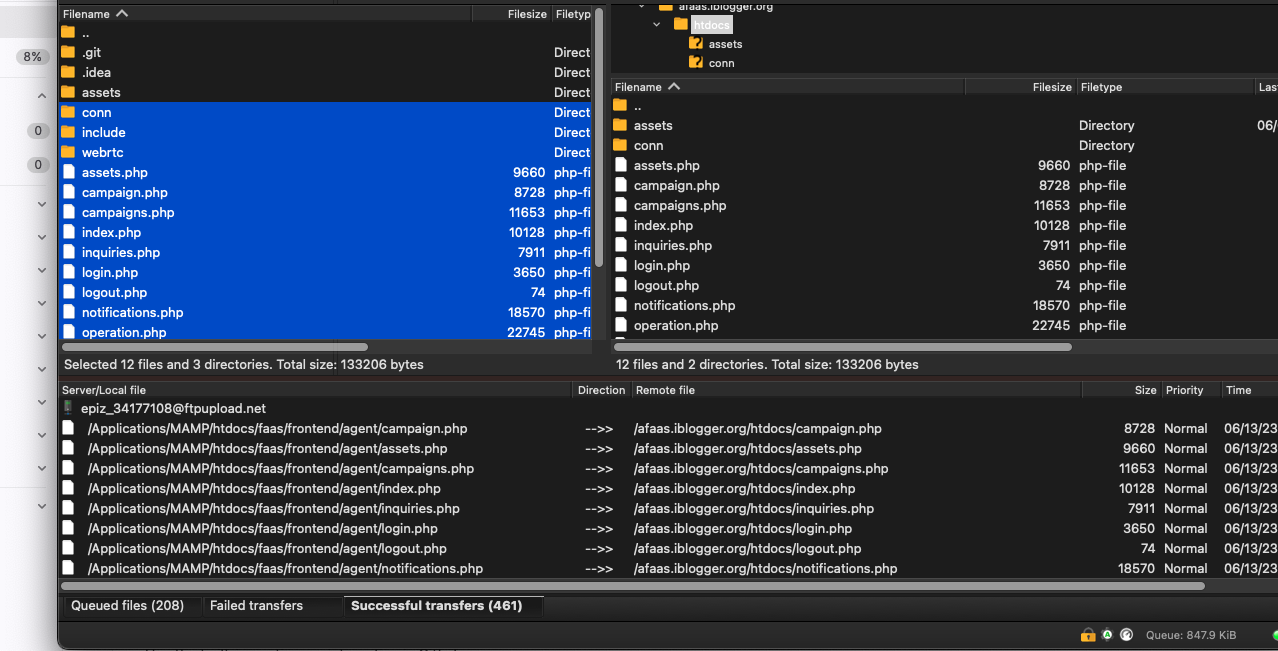Select assets.php in remote file list
The height and width of the screenshot is (651, 1278).
(x=944, y=165)
